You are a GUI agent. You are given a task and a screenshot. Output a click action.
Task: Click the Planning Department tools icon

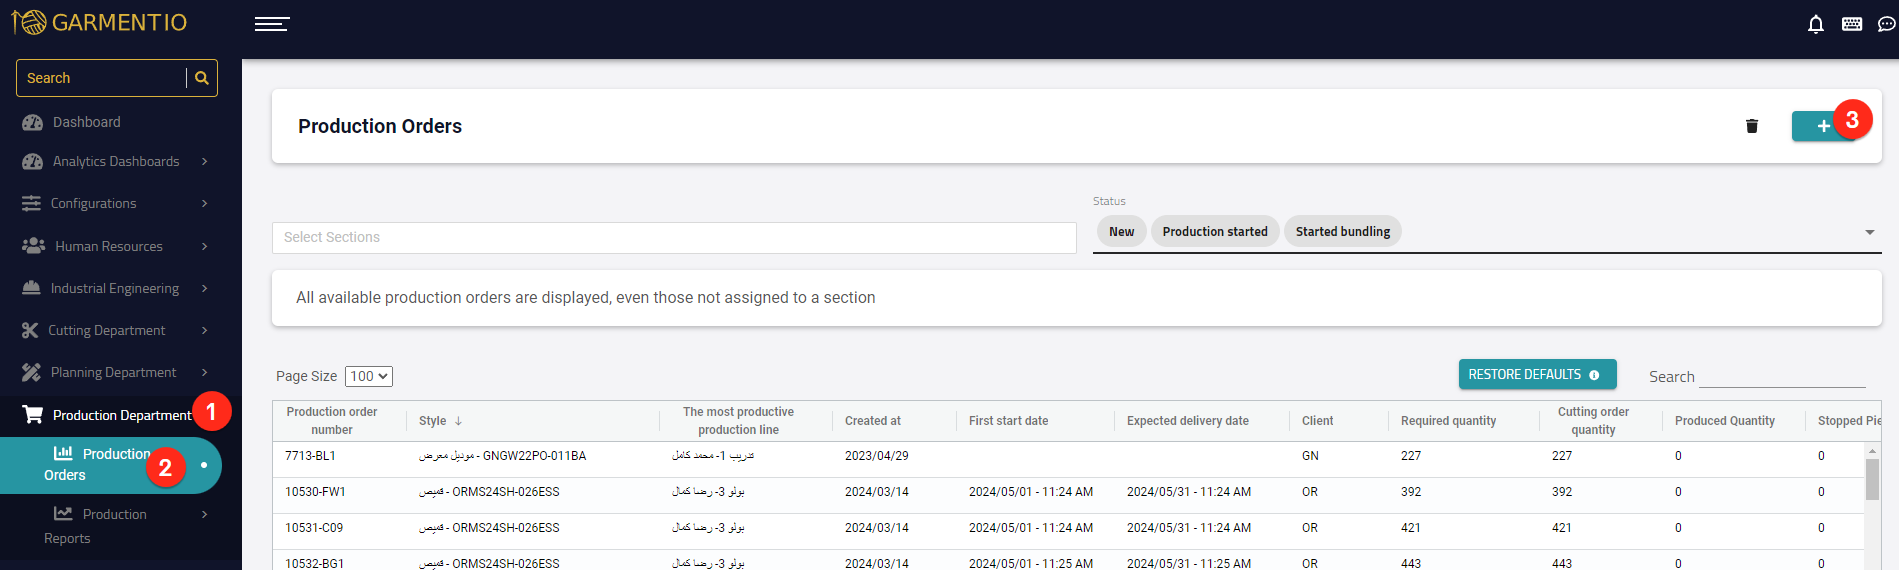pyautogui.click(x=32, y=372)
